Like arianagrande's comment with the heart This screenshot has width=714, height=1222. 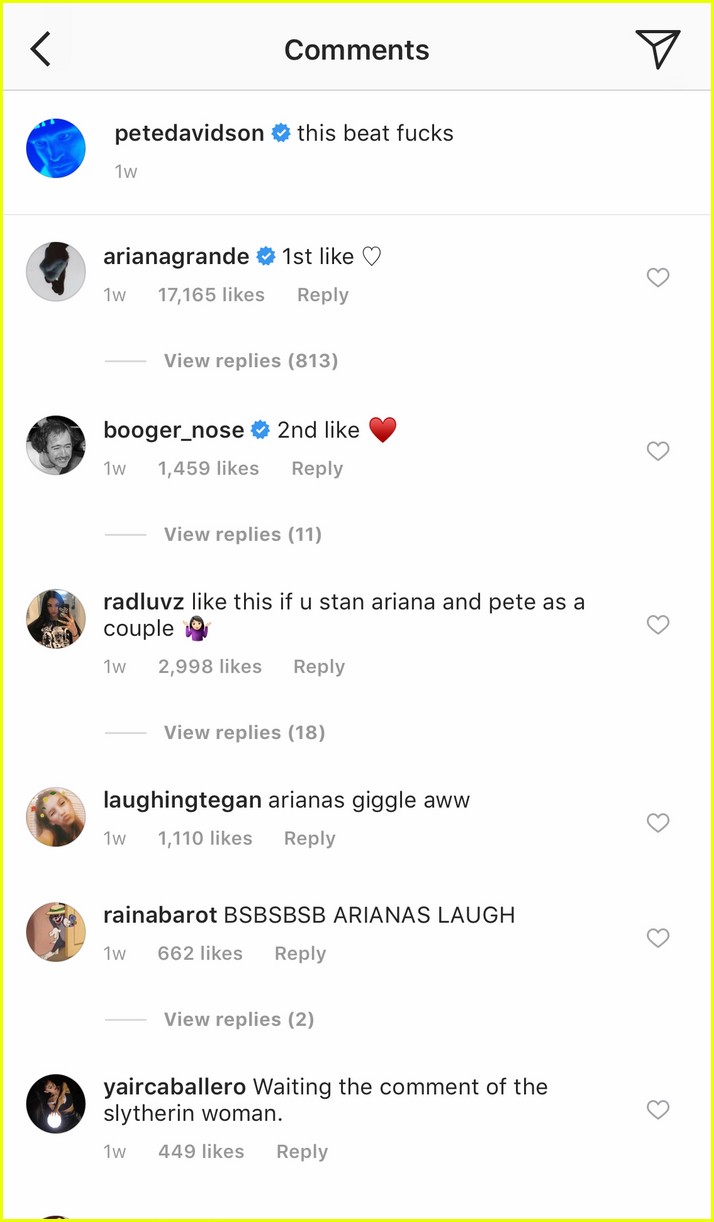657,278
